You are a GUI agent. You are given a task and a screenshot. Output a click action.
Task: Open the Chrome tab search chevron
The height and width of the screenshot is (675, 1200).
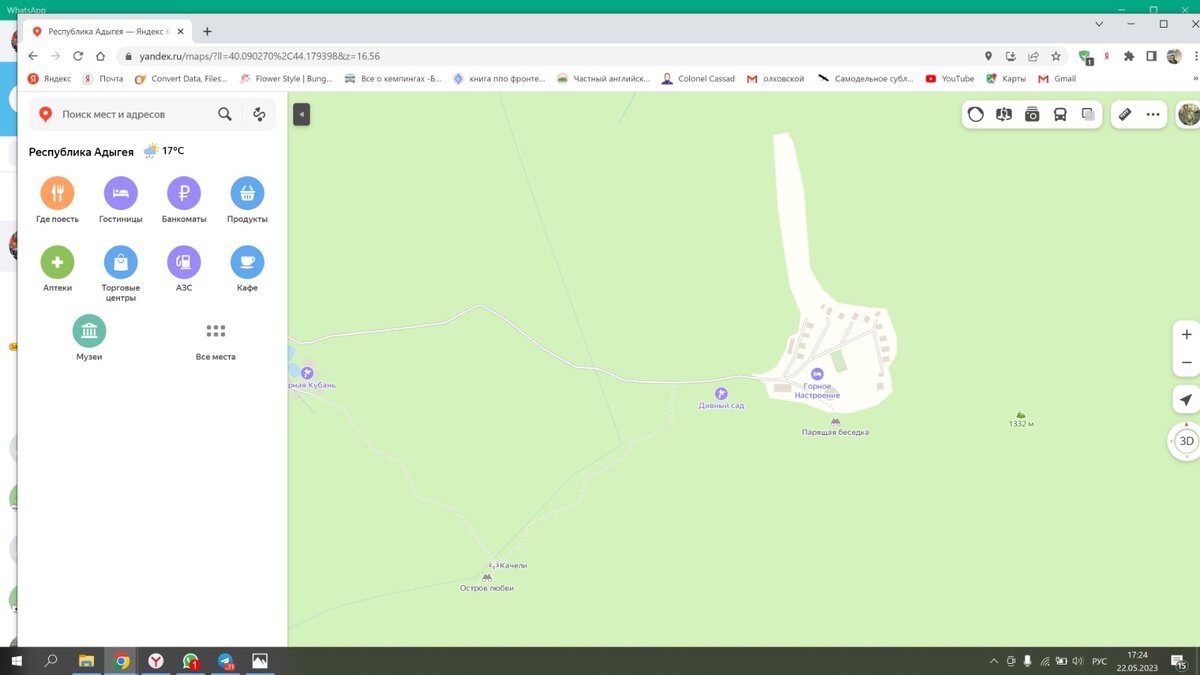pos(1099,23)
